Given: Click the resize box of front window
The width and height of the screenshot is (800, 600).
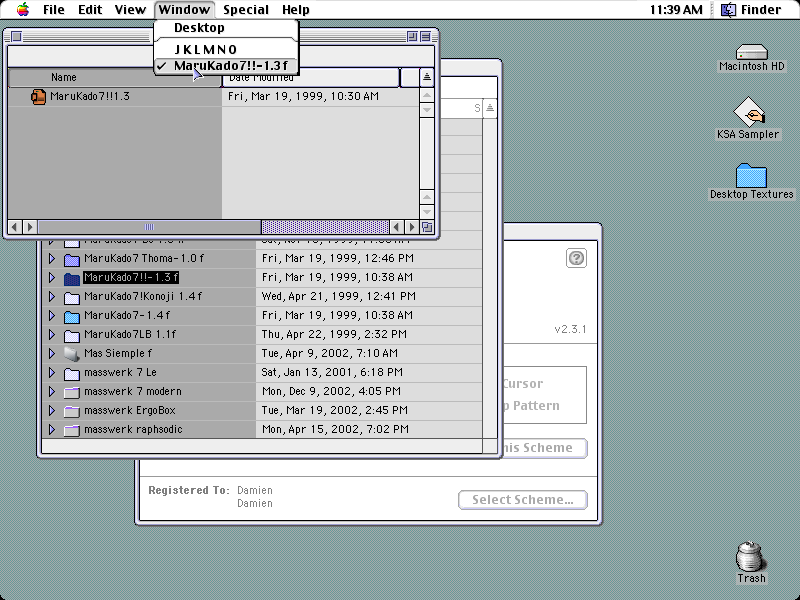Looking at the screenshot, I should tap(427, 227).
